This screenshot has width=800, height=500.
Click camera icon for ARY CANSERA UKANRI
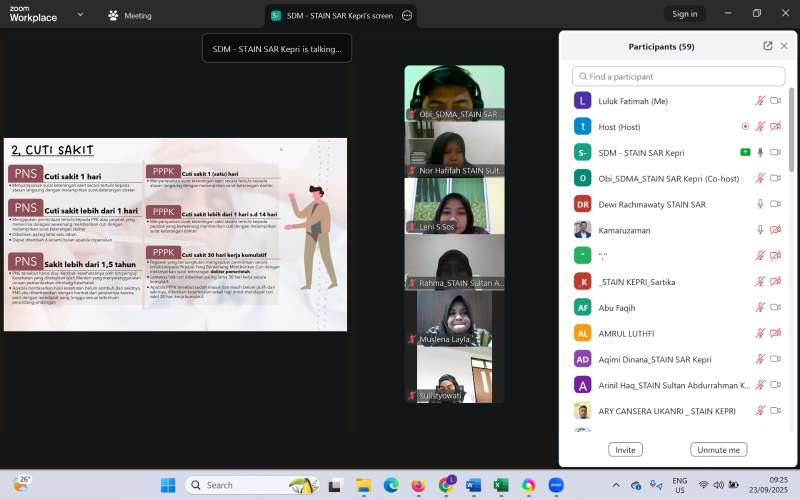pyautogui.click(x=775, y=410)
